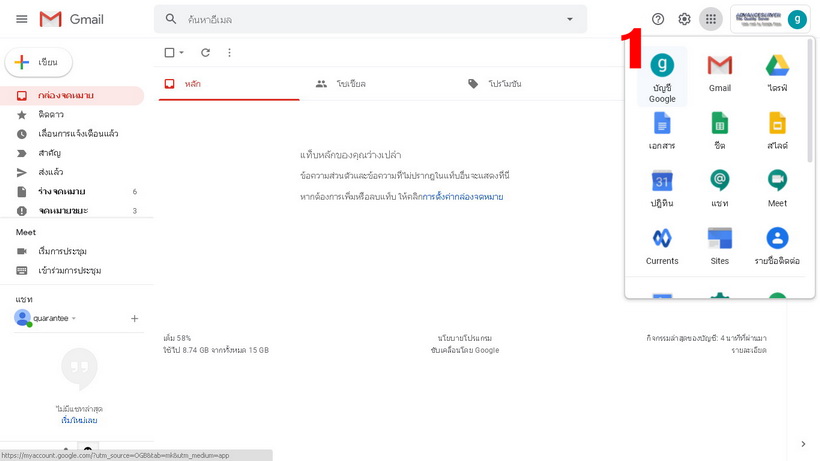Viewport: 820px width, 461px height.
Task: Open Google Docs app in launcher
Action: pos(662,131)
